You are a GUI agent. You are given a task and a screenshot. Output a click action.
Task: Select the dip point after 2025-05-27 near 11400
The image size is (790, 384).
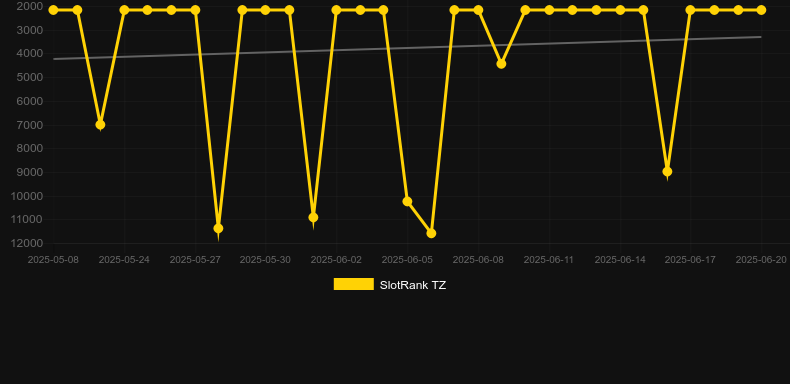218,228
